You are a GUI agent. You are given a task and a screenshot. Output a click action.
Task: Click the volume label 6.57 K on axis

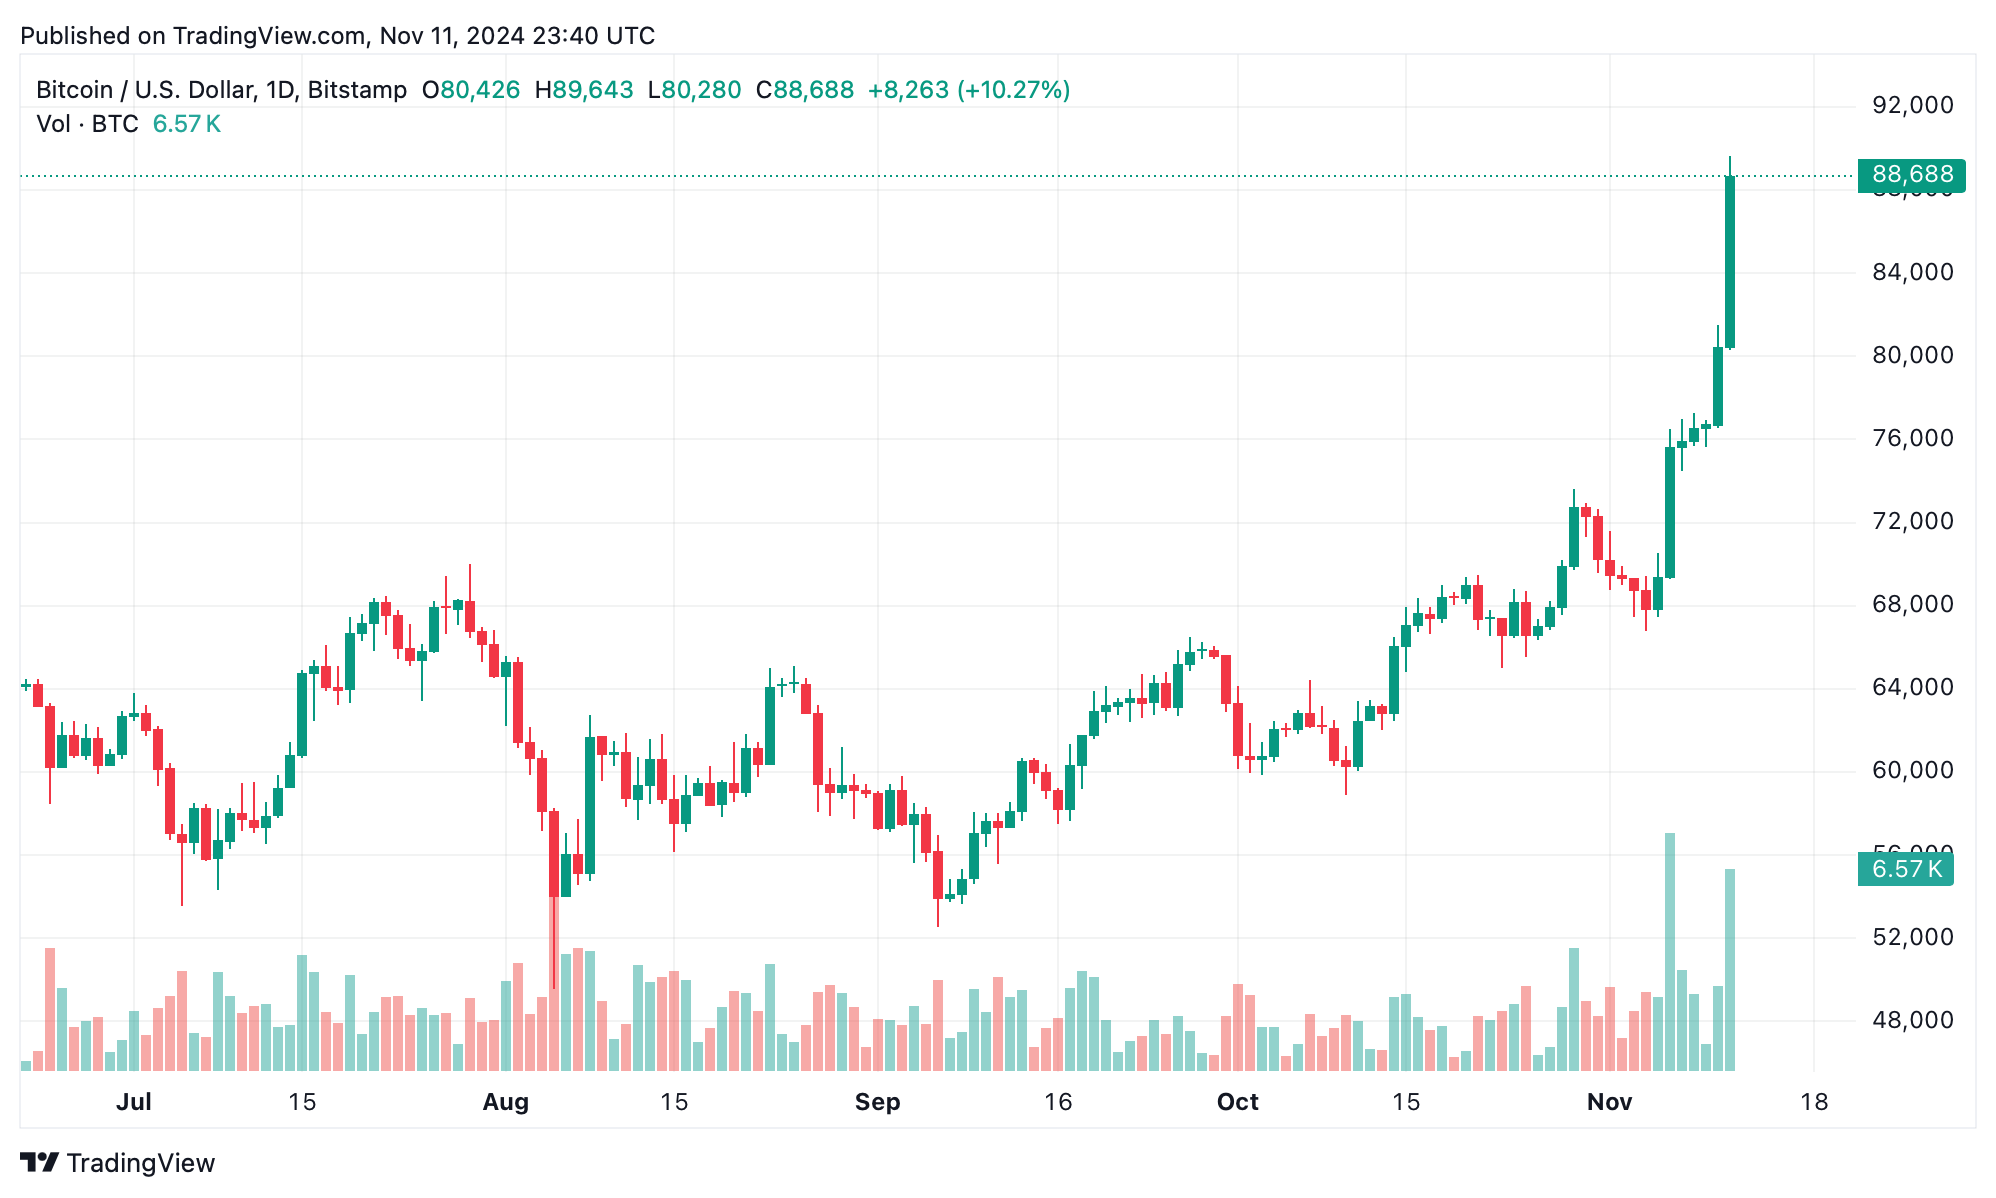1906,869
